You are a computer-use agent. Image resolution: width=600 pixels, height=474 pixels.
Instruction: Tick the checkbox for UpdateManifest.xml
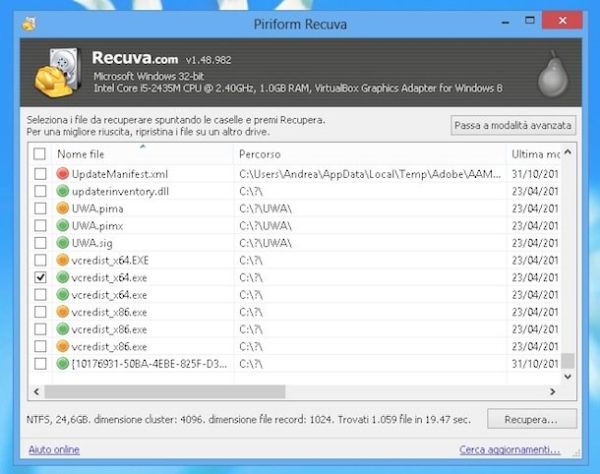point(40,174)
